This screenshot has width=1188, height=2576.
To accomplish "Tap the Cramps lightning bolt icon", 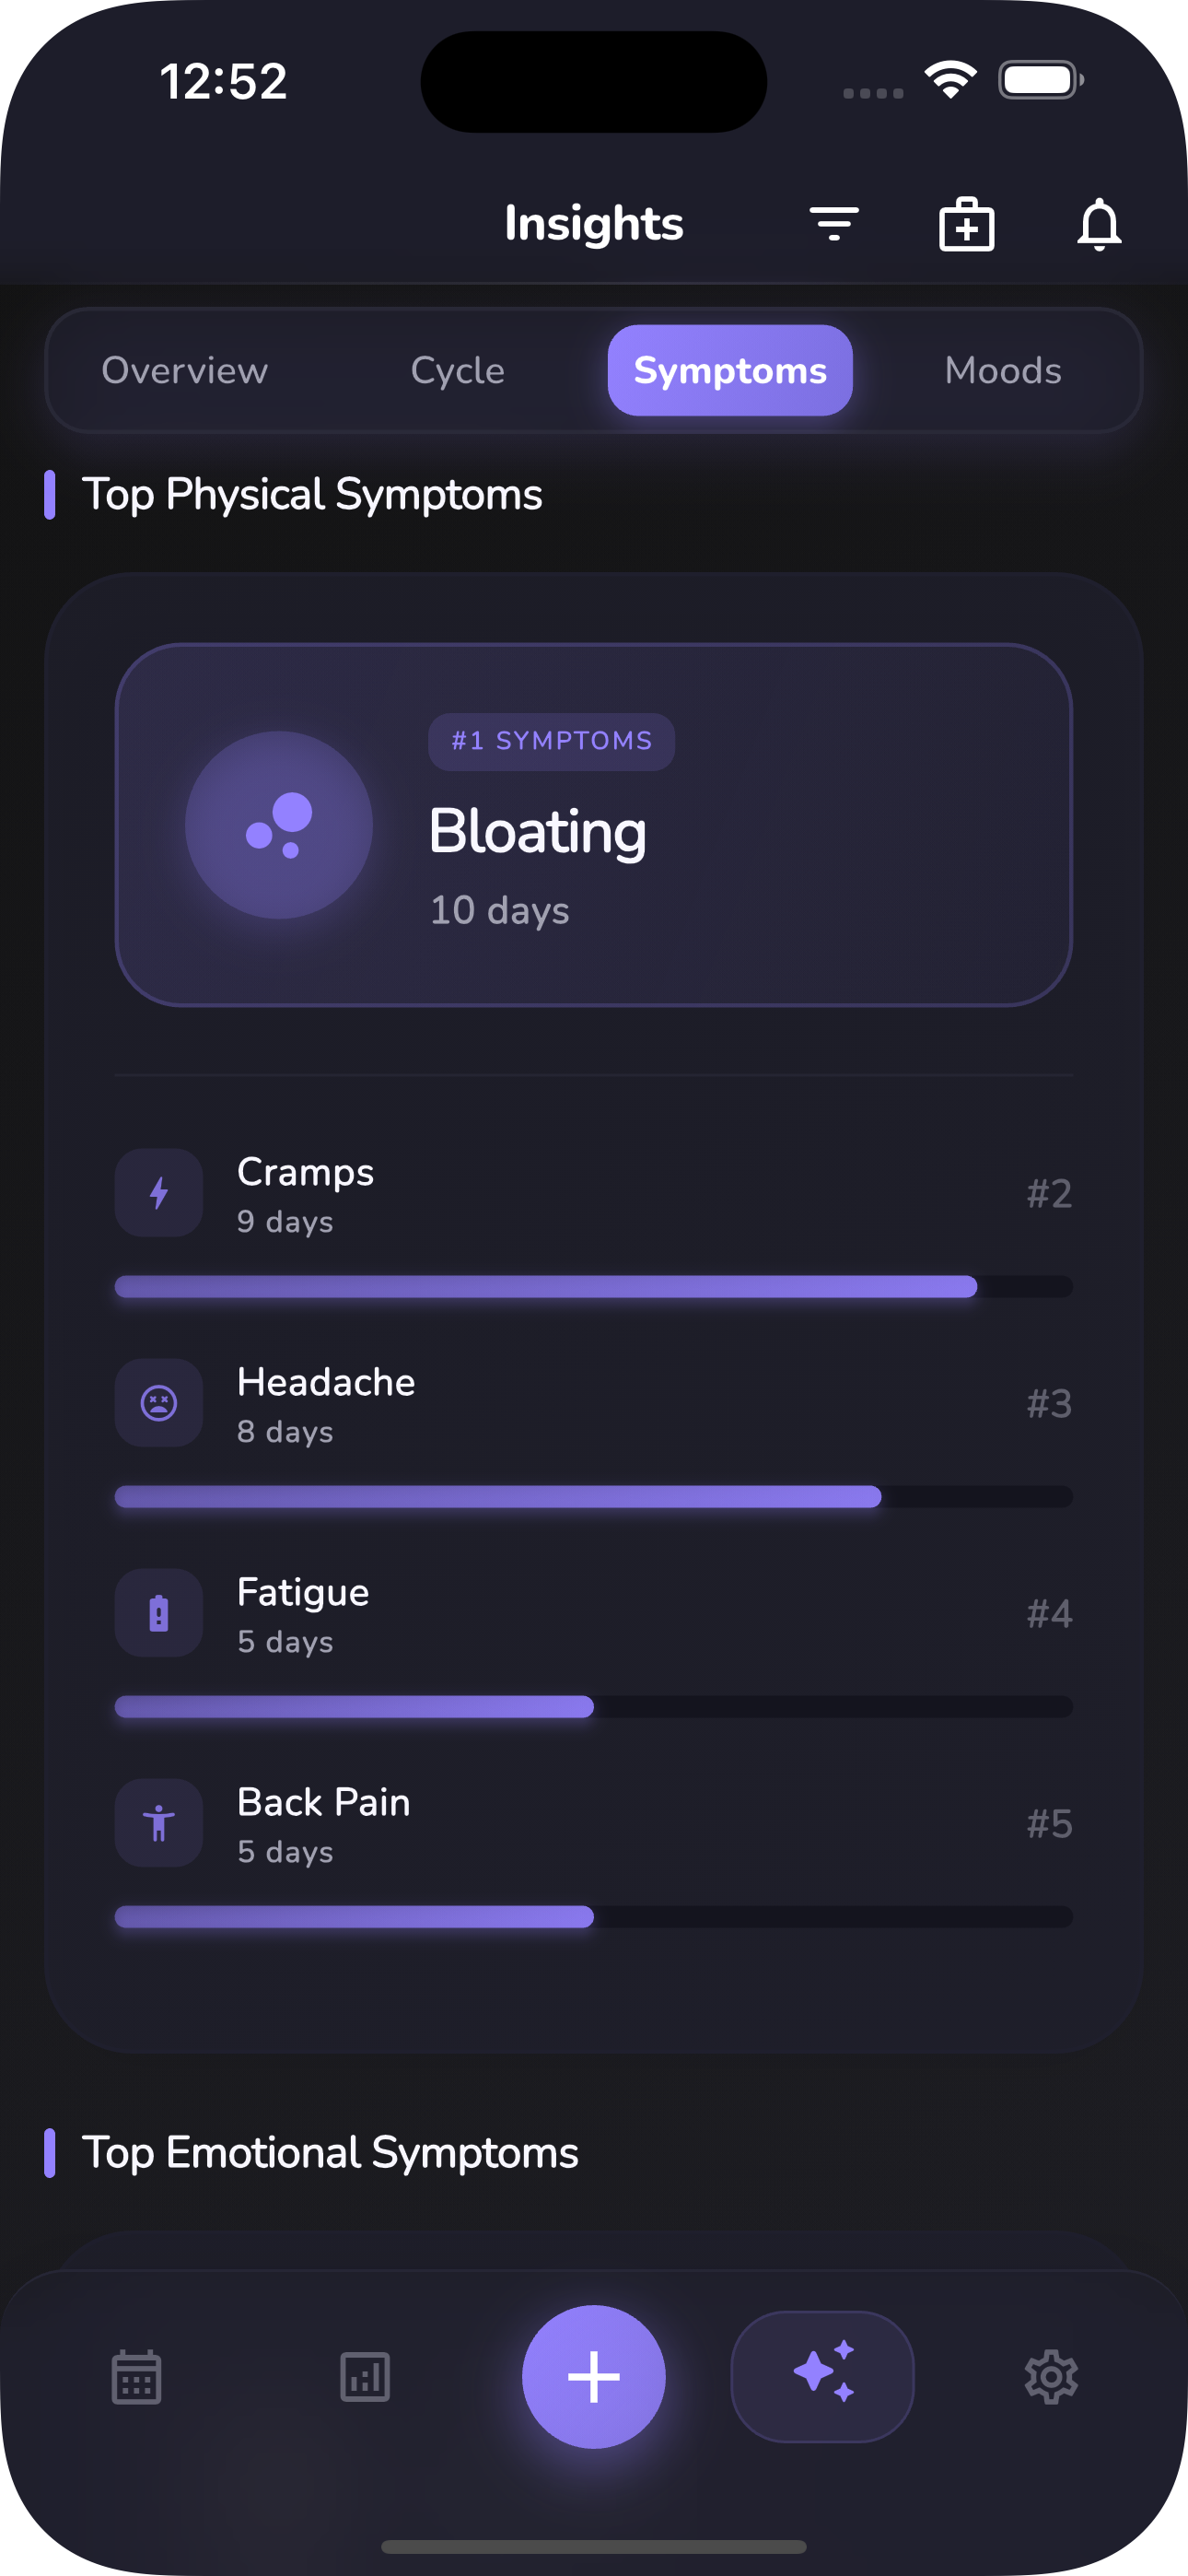I will [x=159, y=1193].
